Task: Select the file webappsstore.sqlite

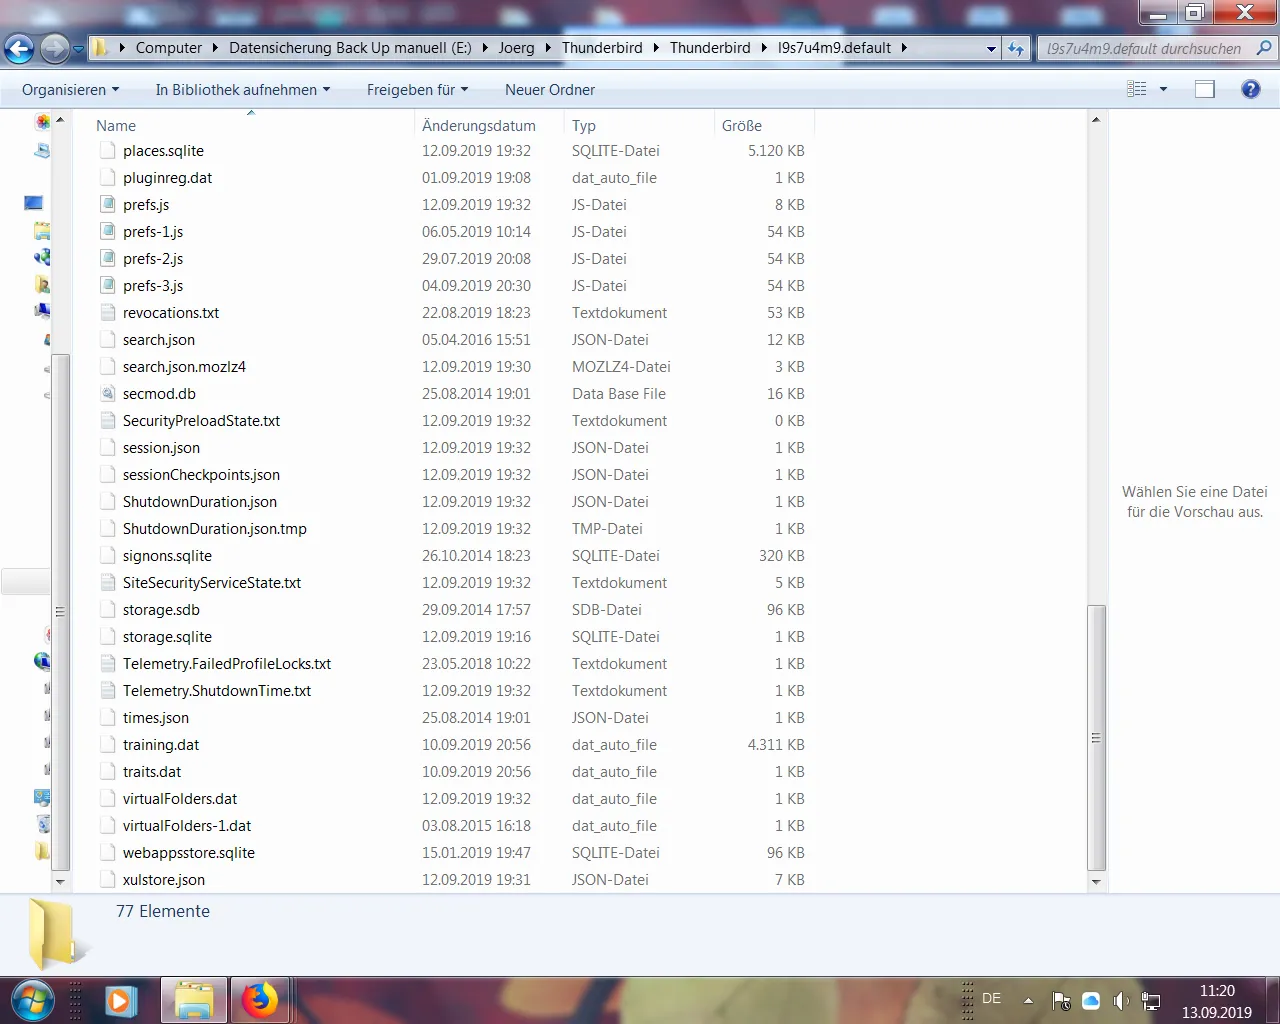Action: (189, 853)
